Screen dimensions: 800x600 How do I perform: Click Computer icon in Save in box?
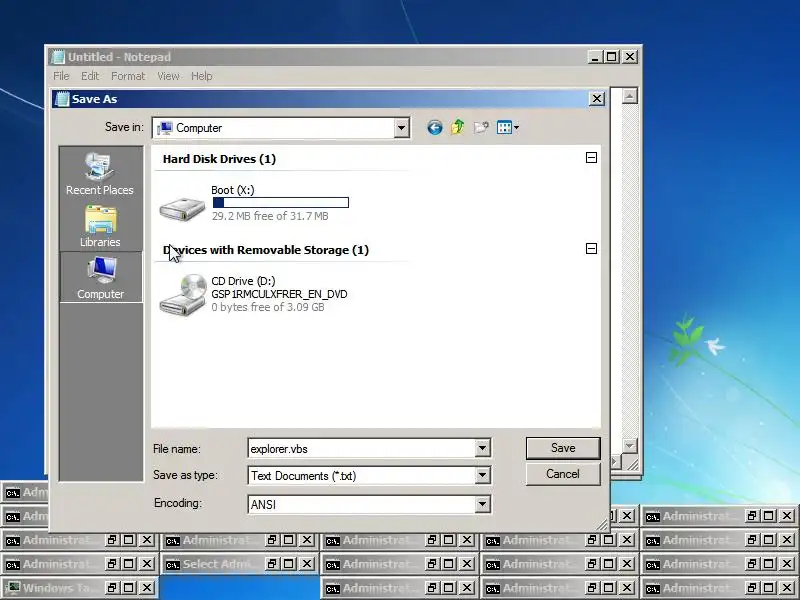click(x=164, y=128)
